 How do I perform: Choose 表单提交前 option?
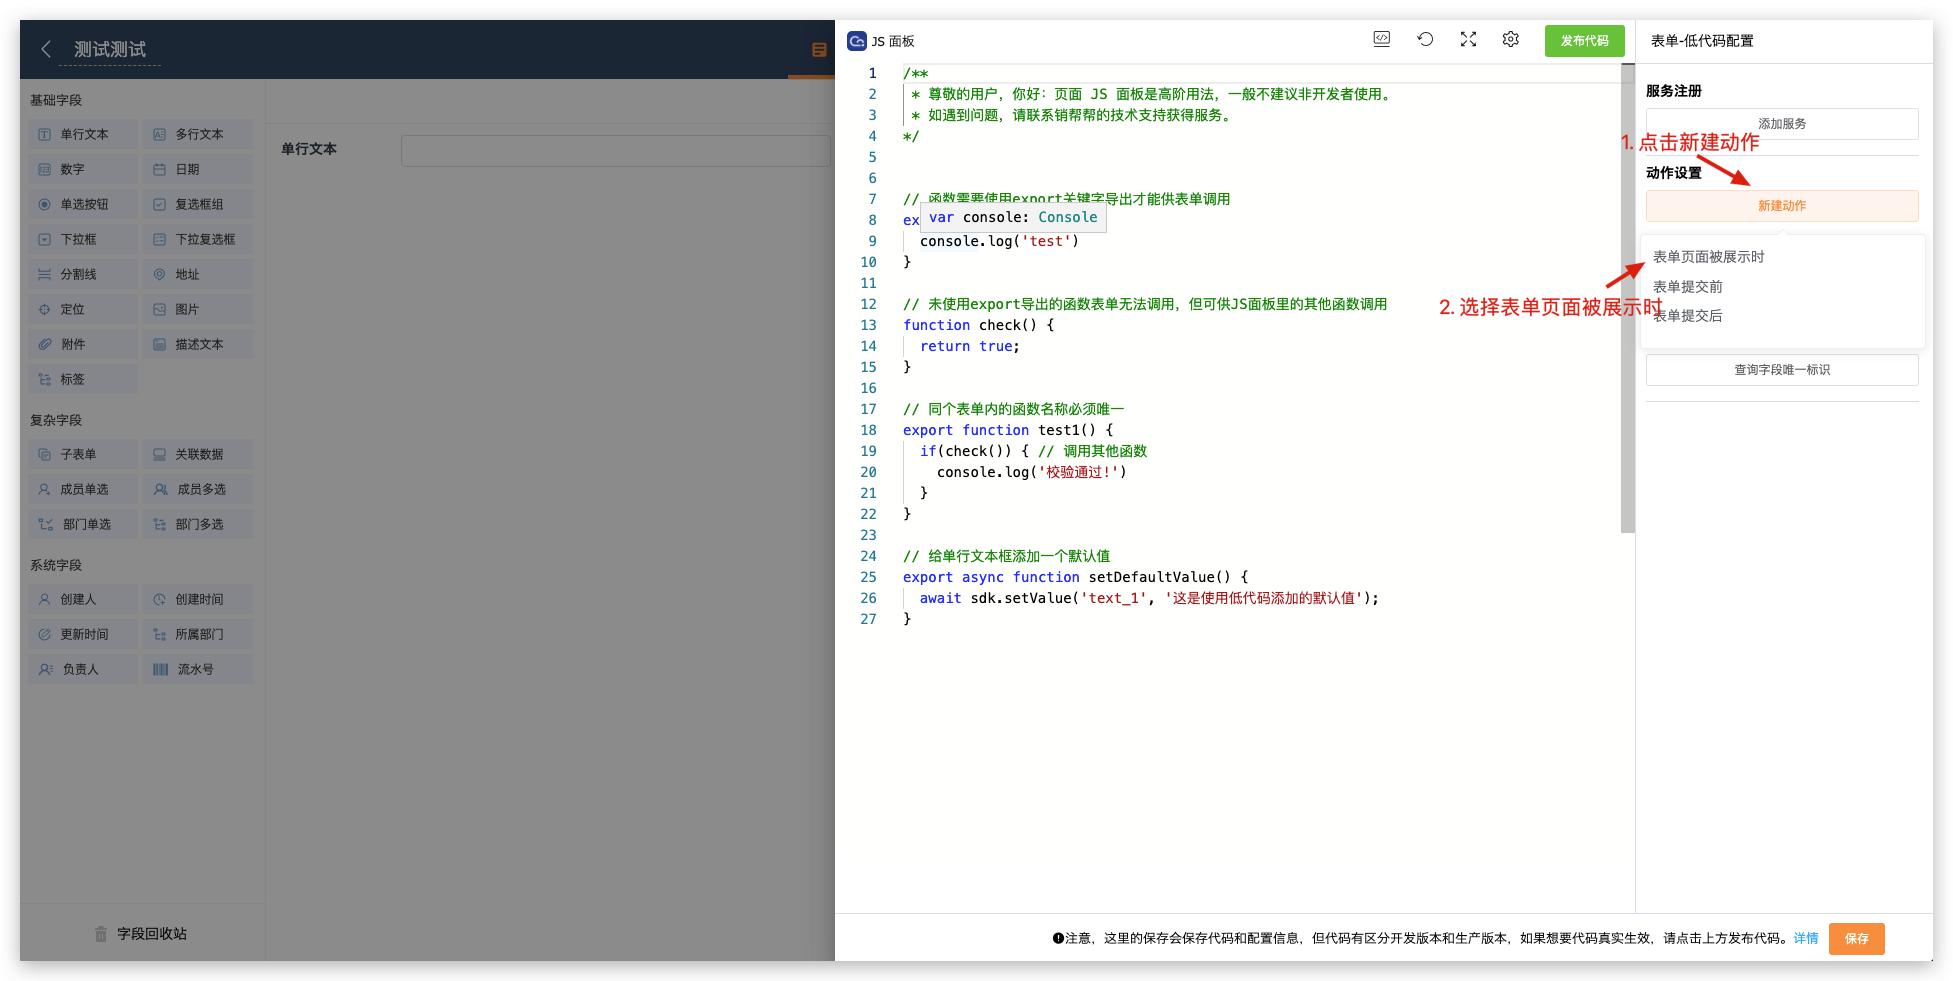pyautogui.click(x=1687, y=287)
